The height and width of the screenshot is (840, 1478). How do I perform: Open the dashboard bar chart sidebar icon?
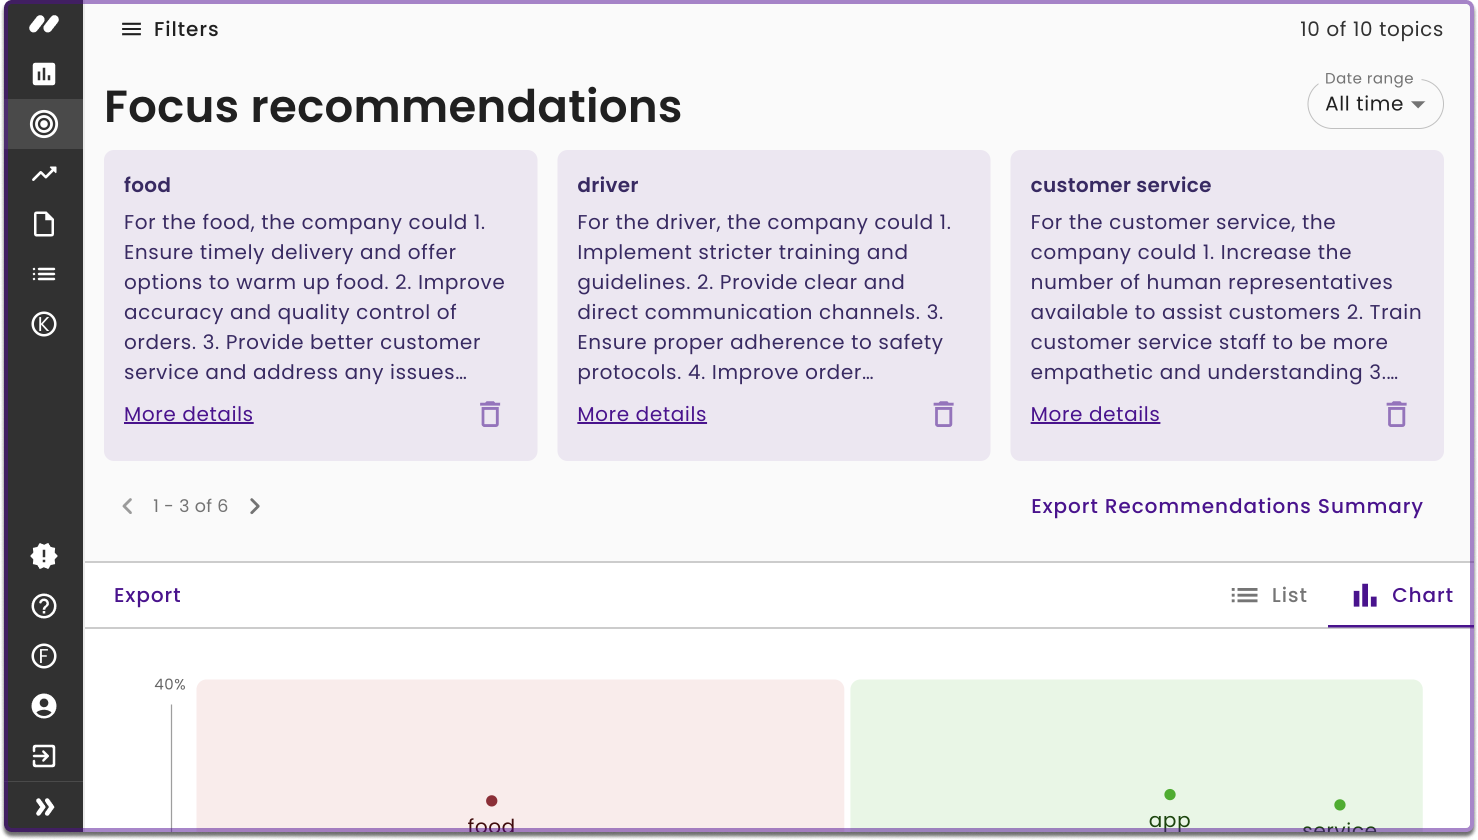44,74
